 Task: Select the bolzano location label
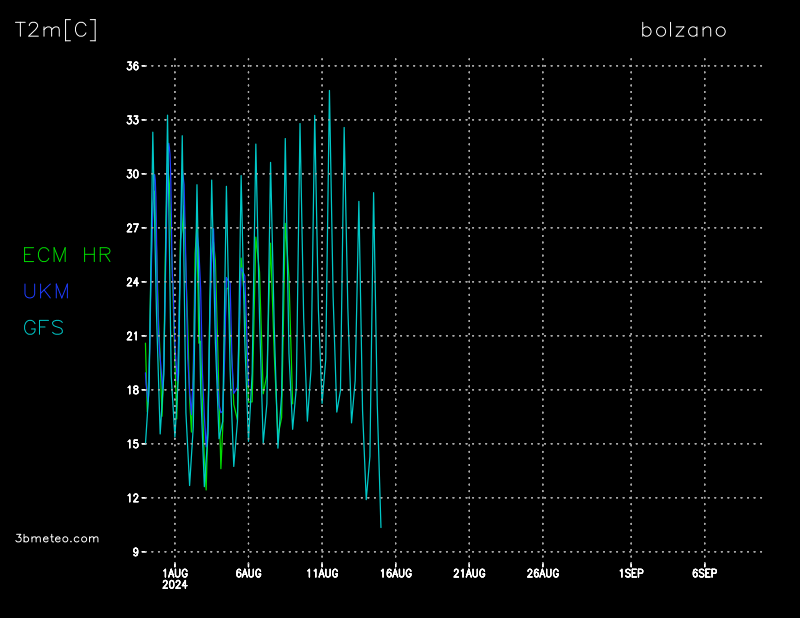(683, 30)
